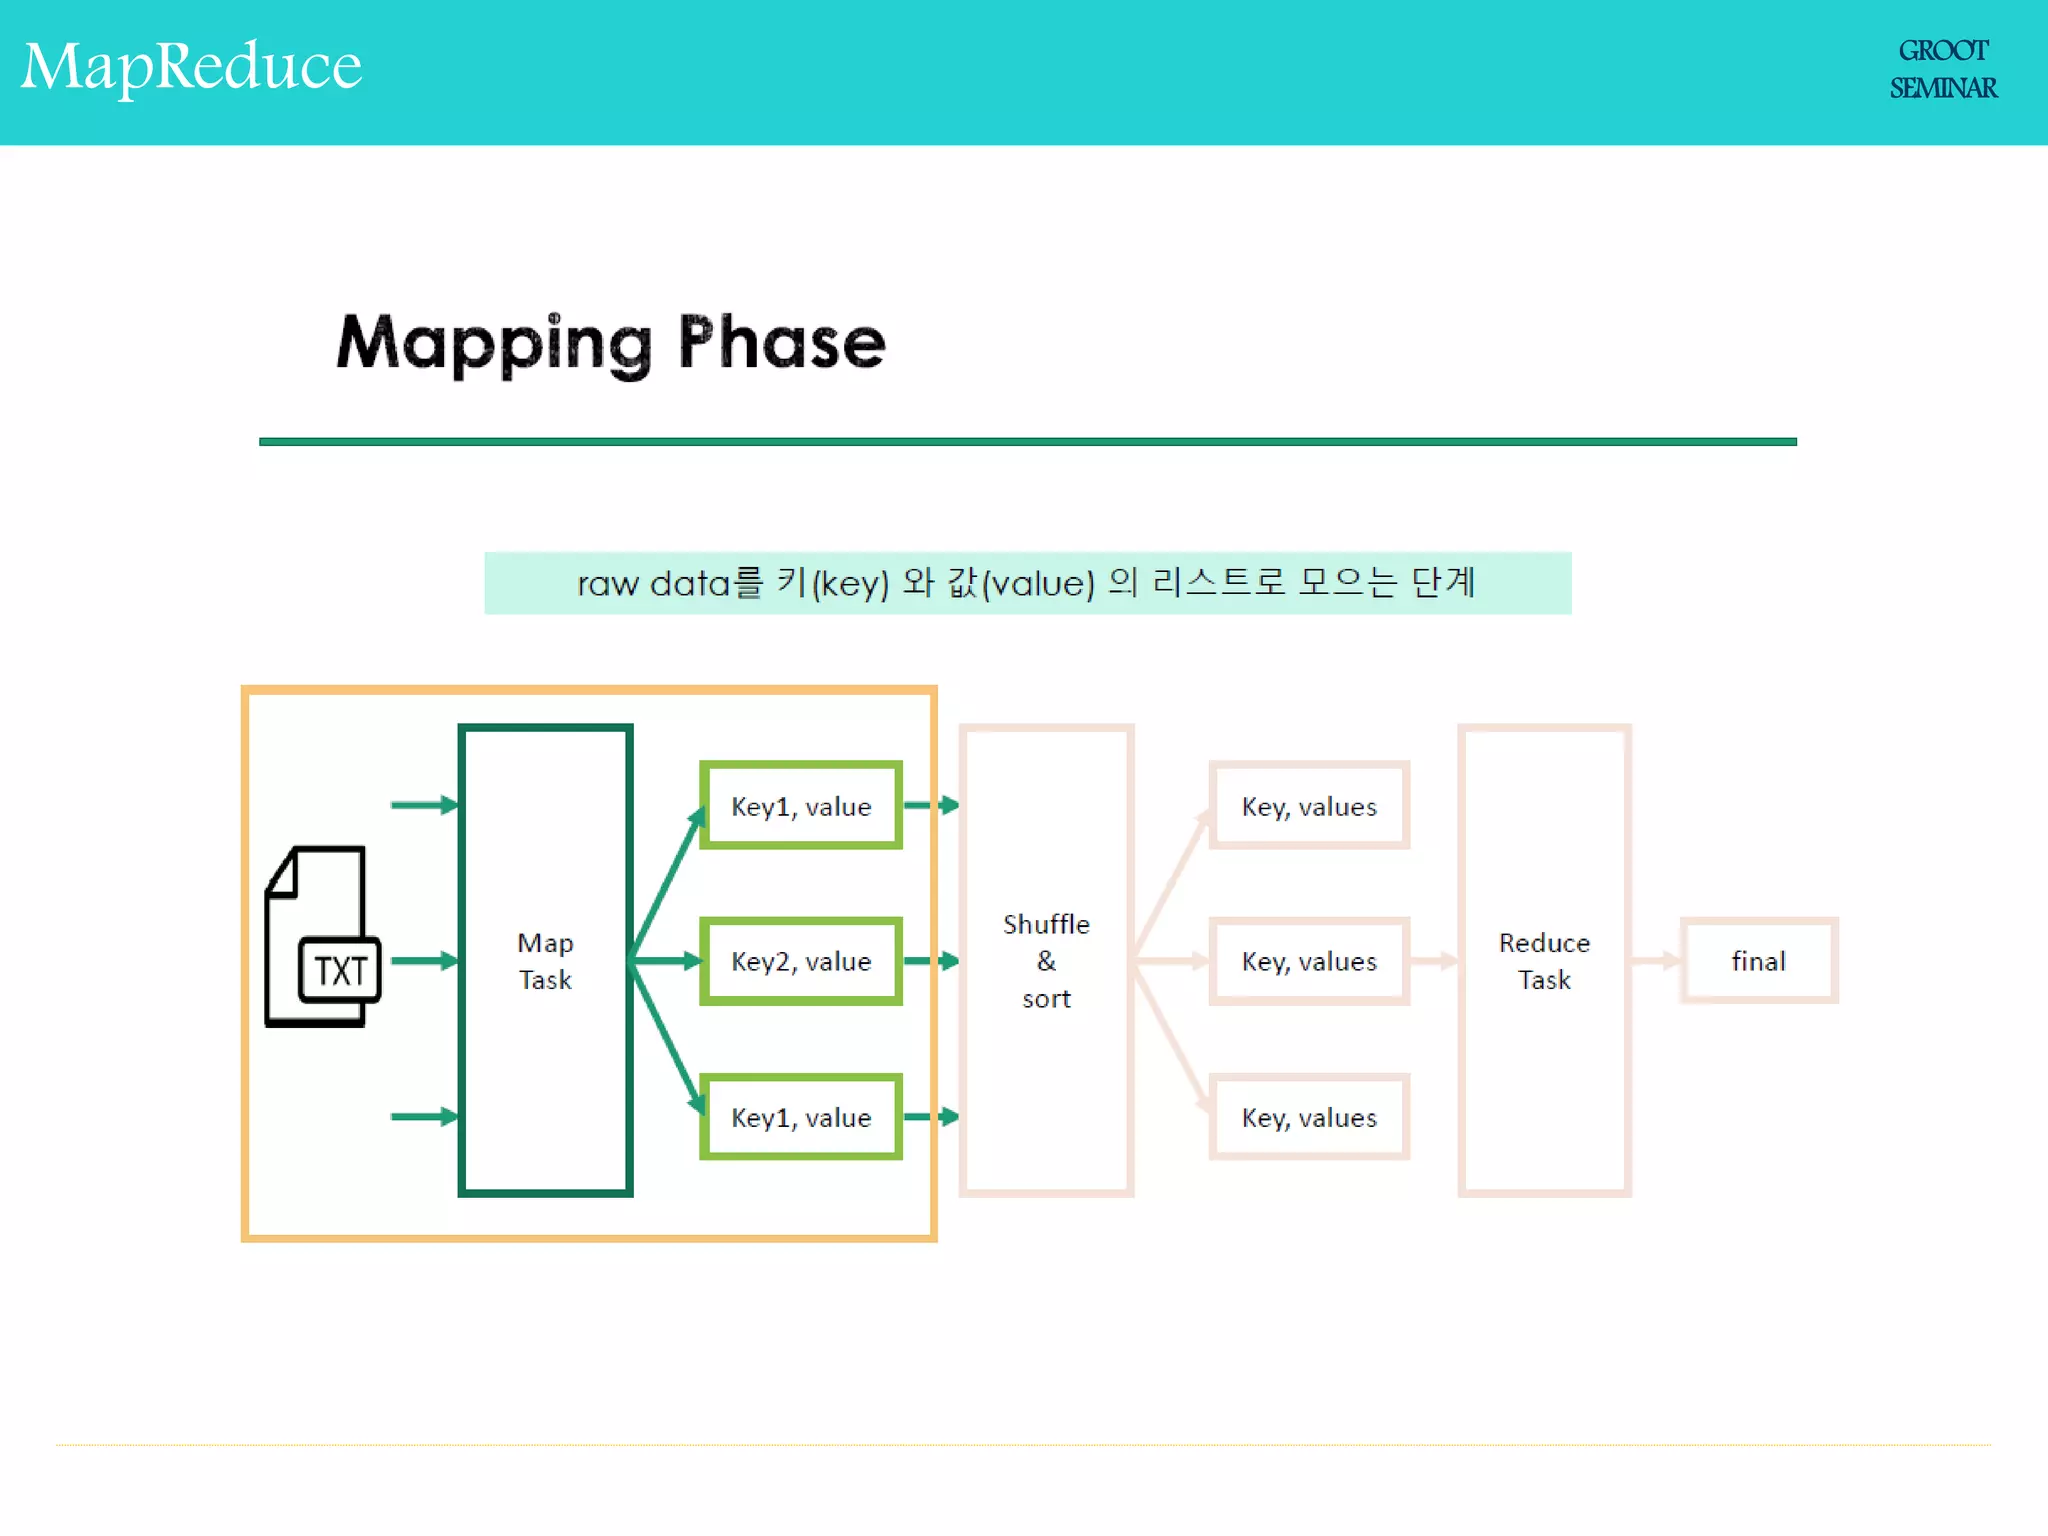Click the top Key1, value box
The image size is (2048, 1536).
tap(801, 806)
